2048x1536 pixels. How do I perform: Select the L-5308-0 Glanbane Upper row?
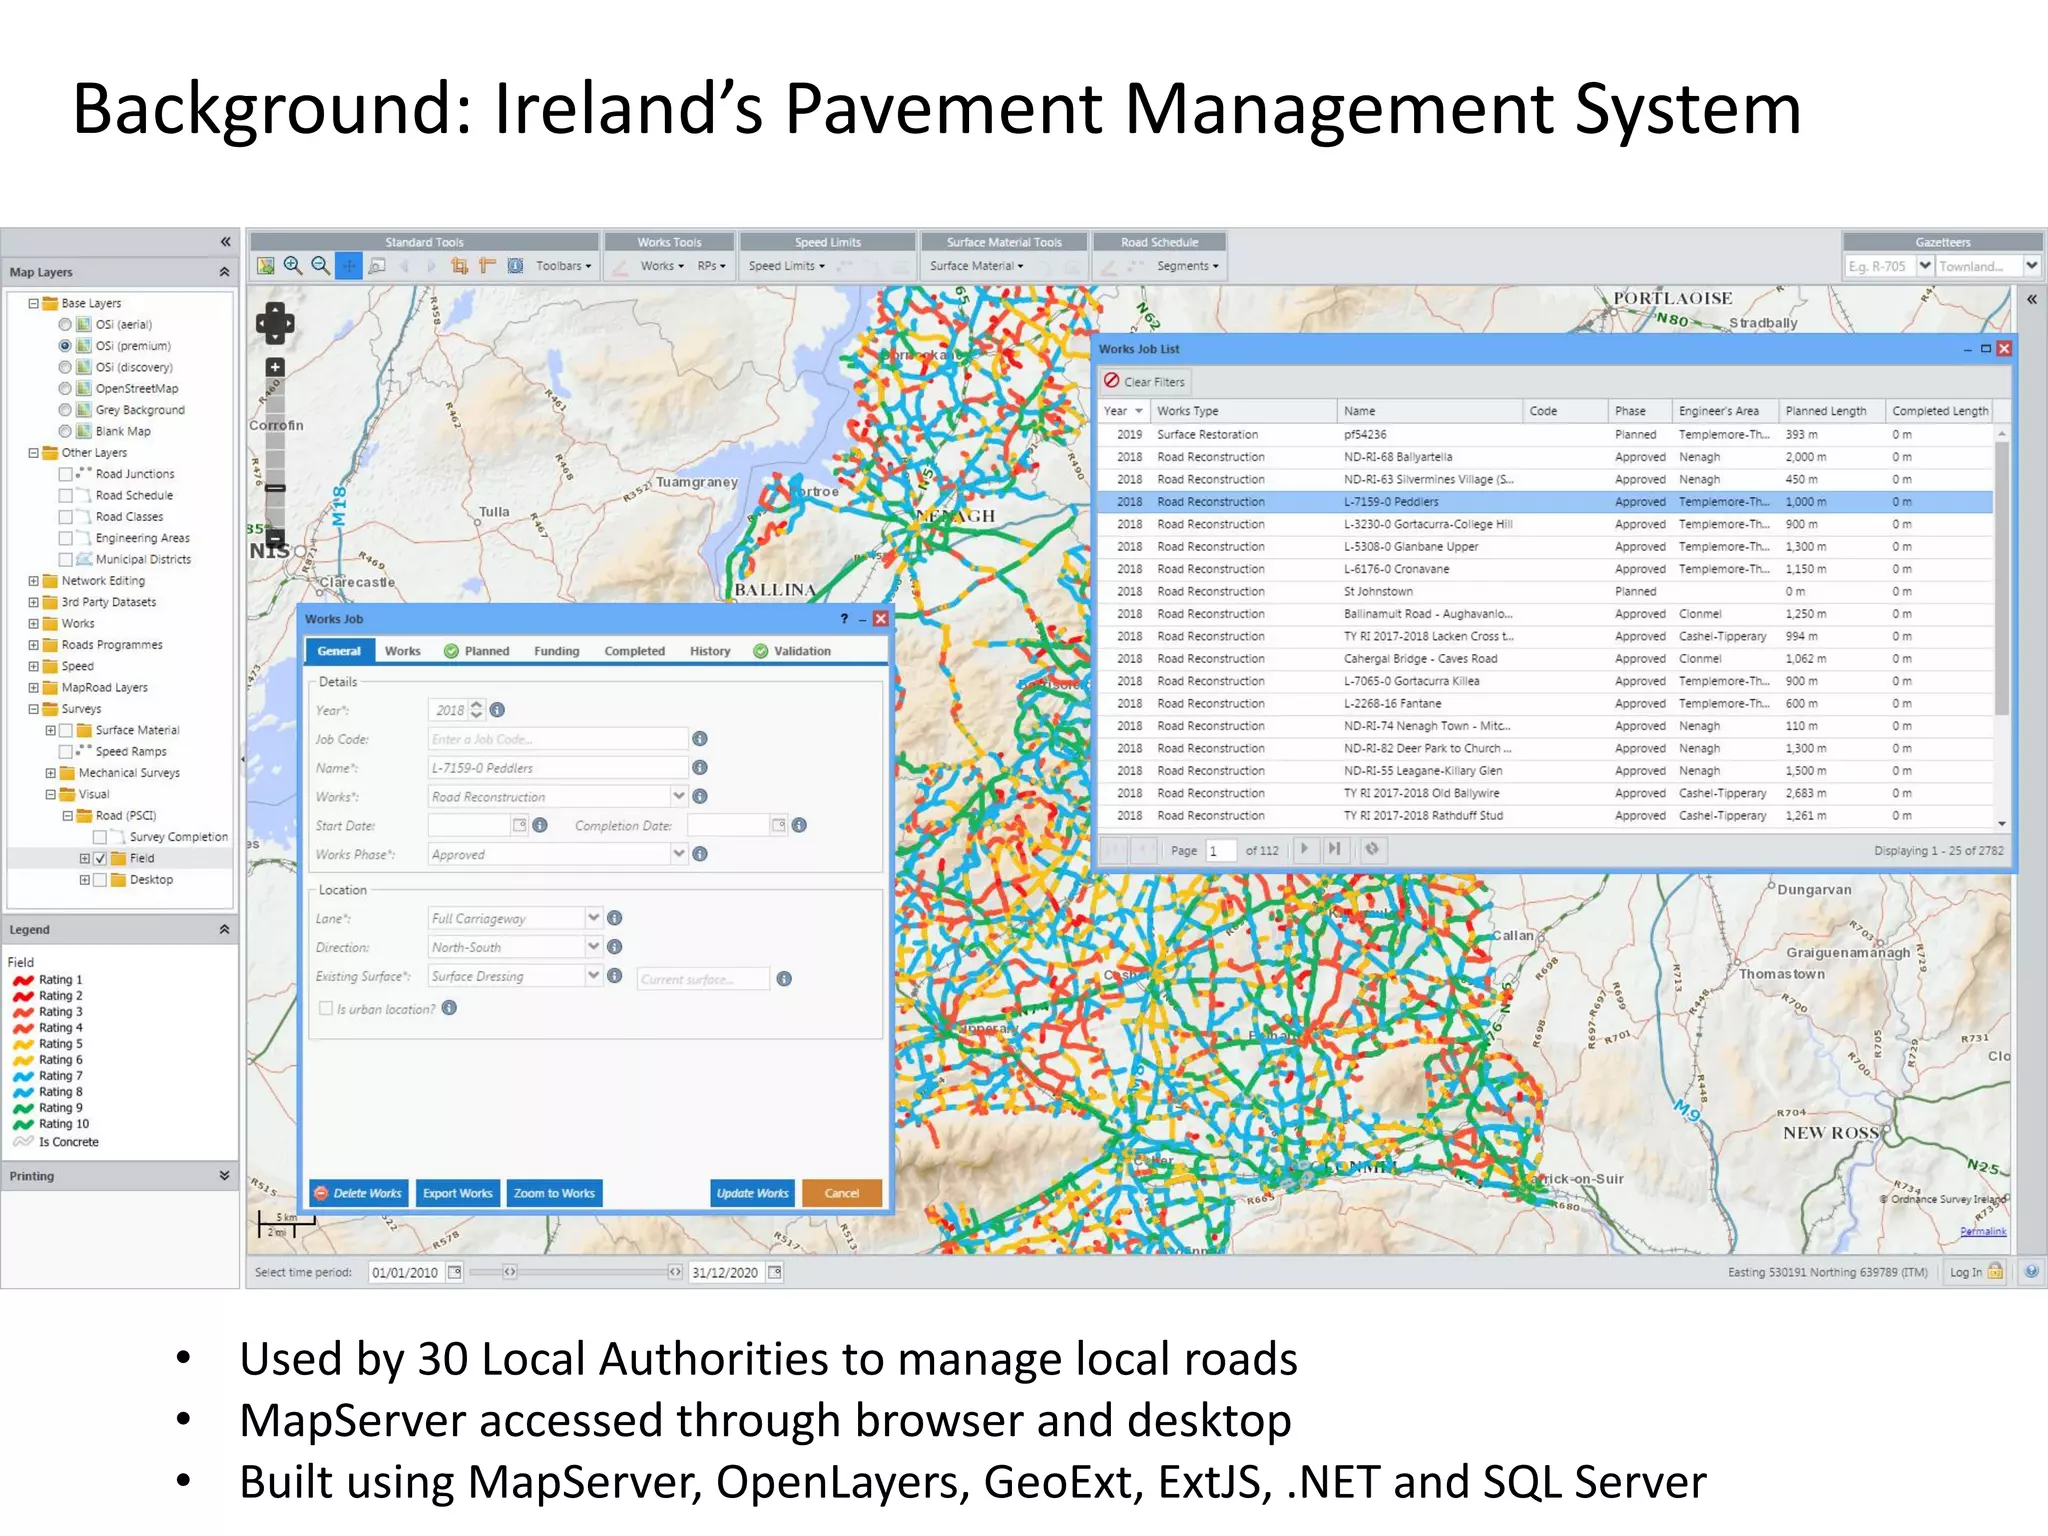tap(1545, 547)
